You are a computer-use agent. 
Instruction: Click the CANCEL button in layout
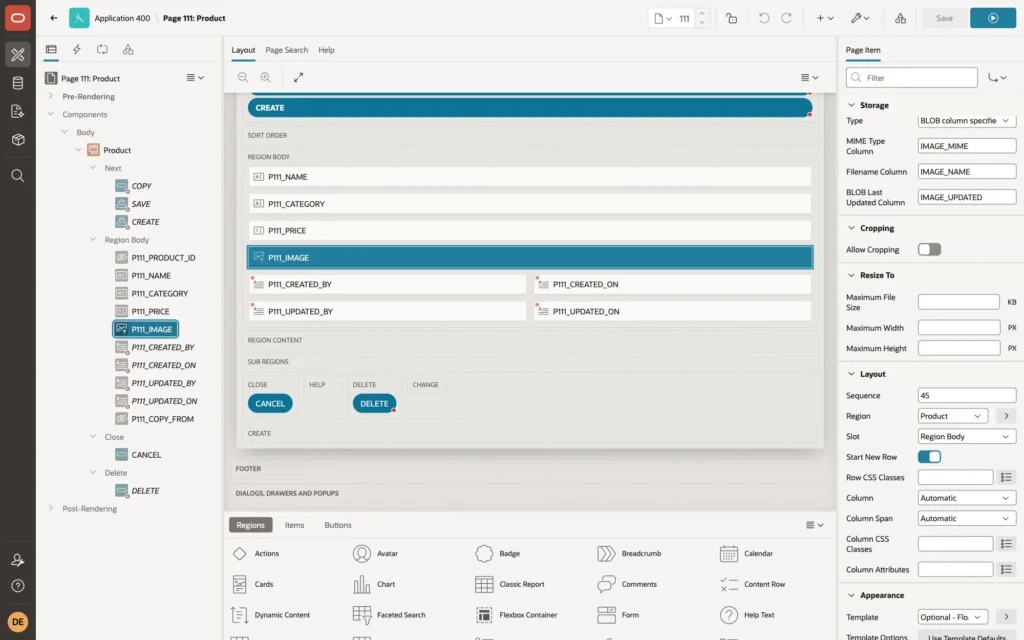270,404
